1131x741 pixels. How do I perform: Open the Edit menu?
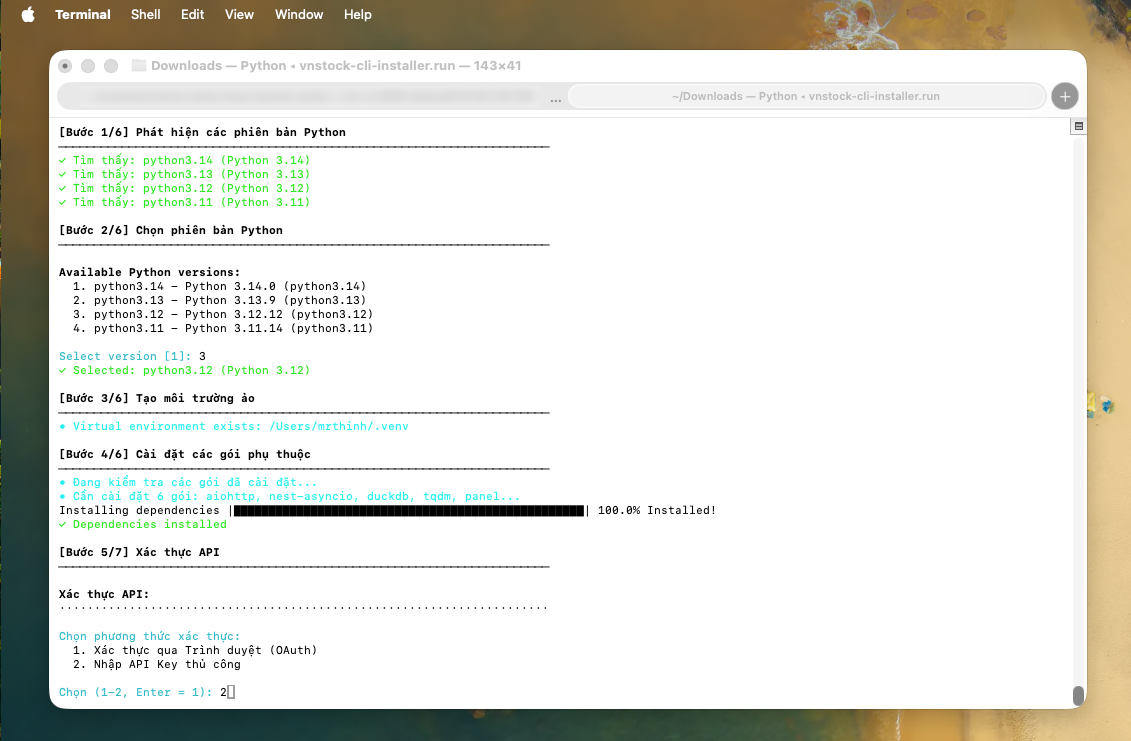coord(193,15)
